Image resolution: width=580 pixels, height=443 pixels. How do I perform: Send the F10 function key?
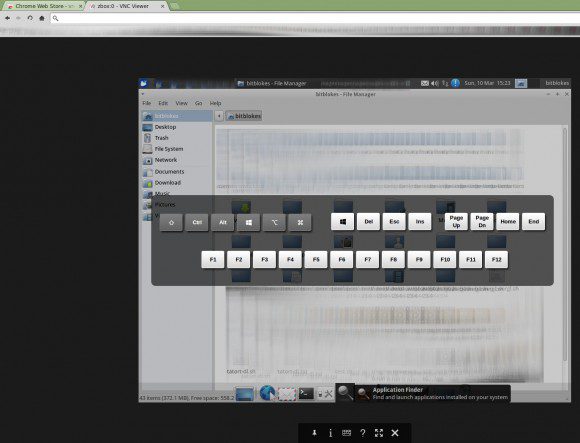tap(445, 260)
